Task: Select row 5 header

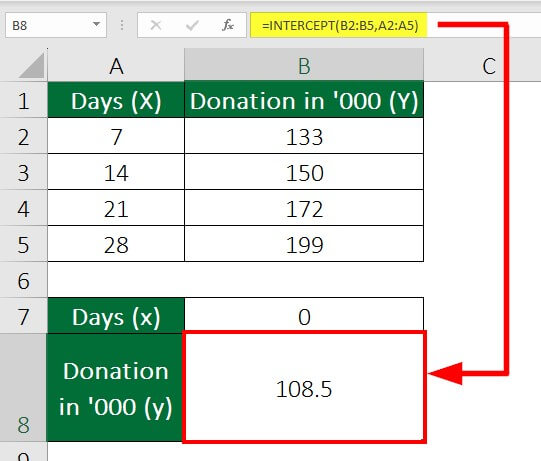Action: point(23,244)
